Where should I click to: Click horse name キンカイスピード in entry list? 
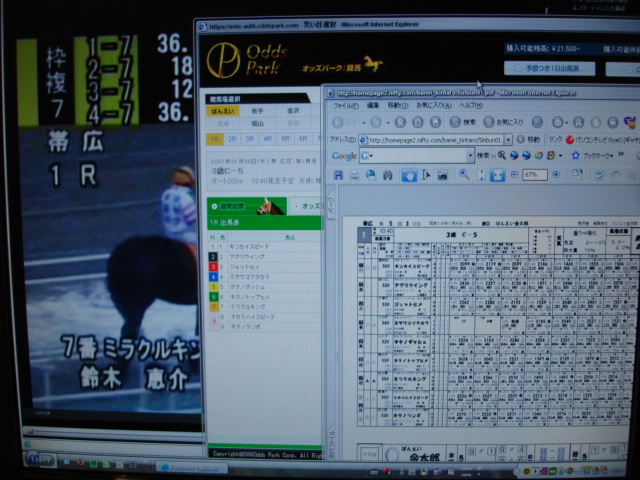(x=249, y=247)
